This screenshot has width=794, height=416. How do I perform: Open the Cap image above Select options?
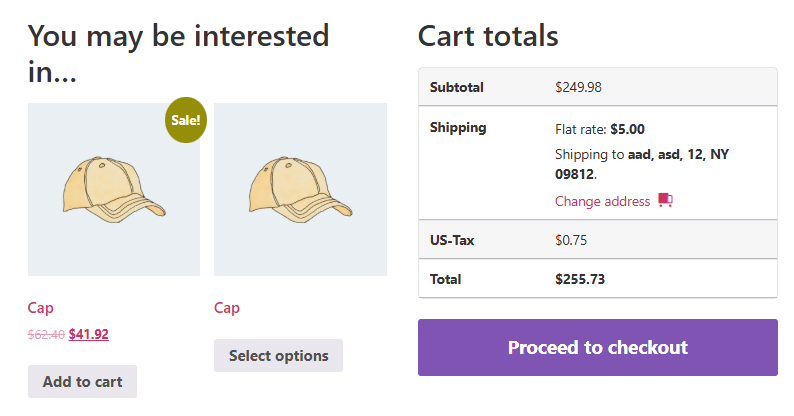click(300, 190)
